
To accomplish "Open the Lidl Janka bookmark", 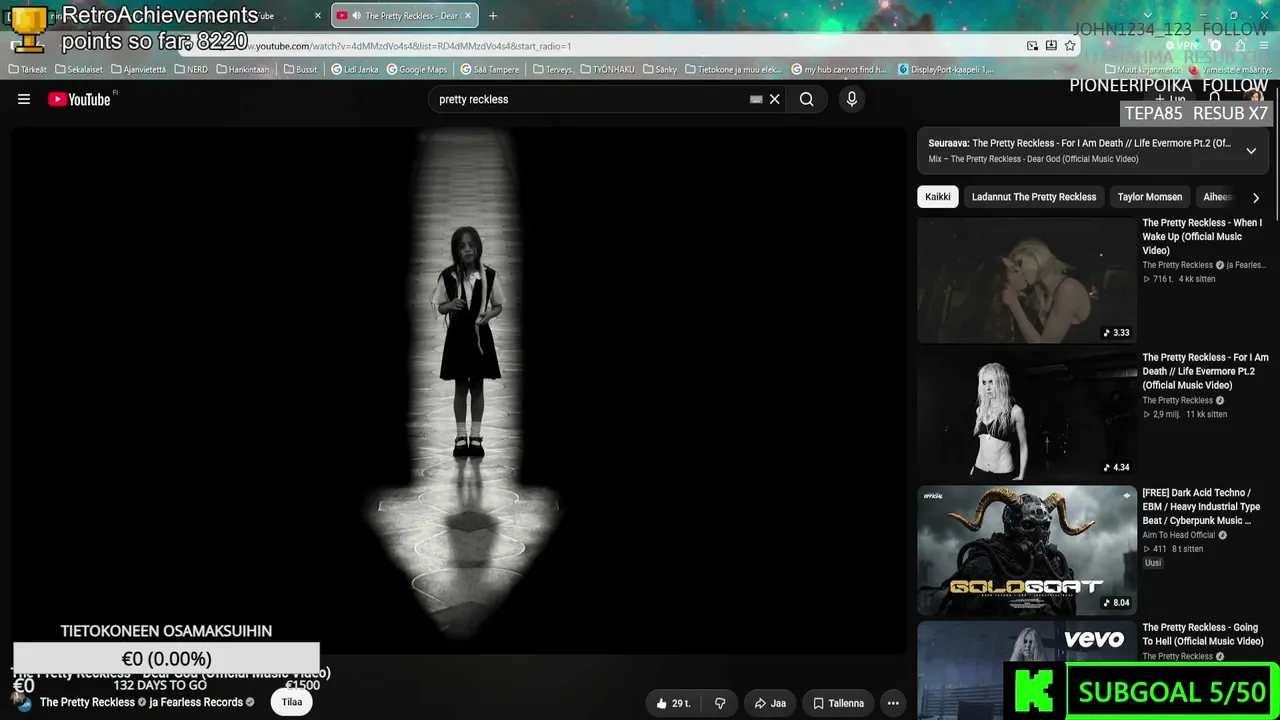I will (x=355, y=70).
